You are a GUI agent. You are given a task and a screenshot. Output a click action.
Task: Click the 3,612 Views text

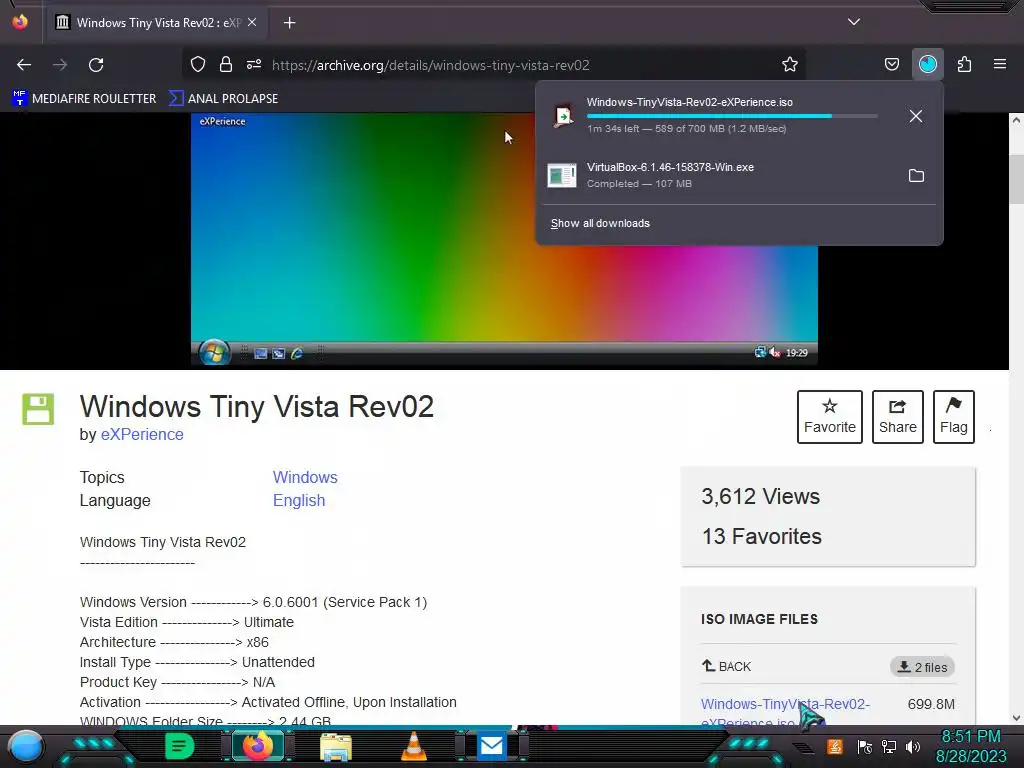760,496
